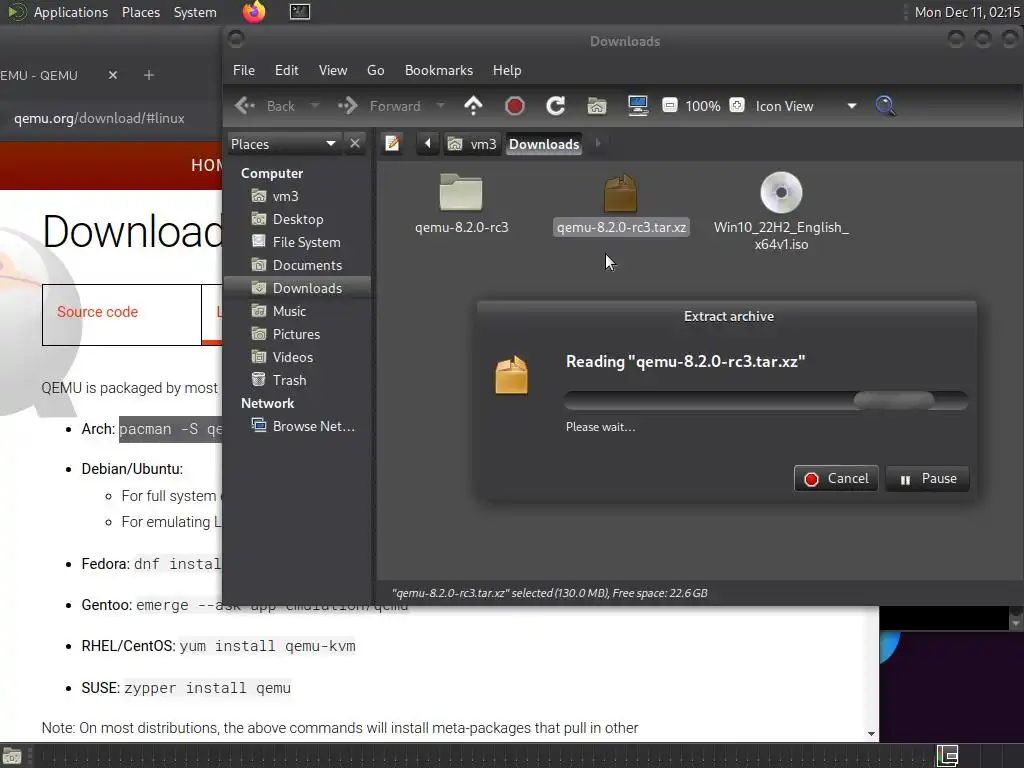Close the Places side pane
Image resolution: width=1024 pixels, height=768 pixels.
coord(355,144)
